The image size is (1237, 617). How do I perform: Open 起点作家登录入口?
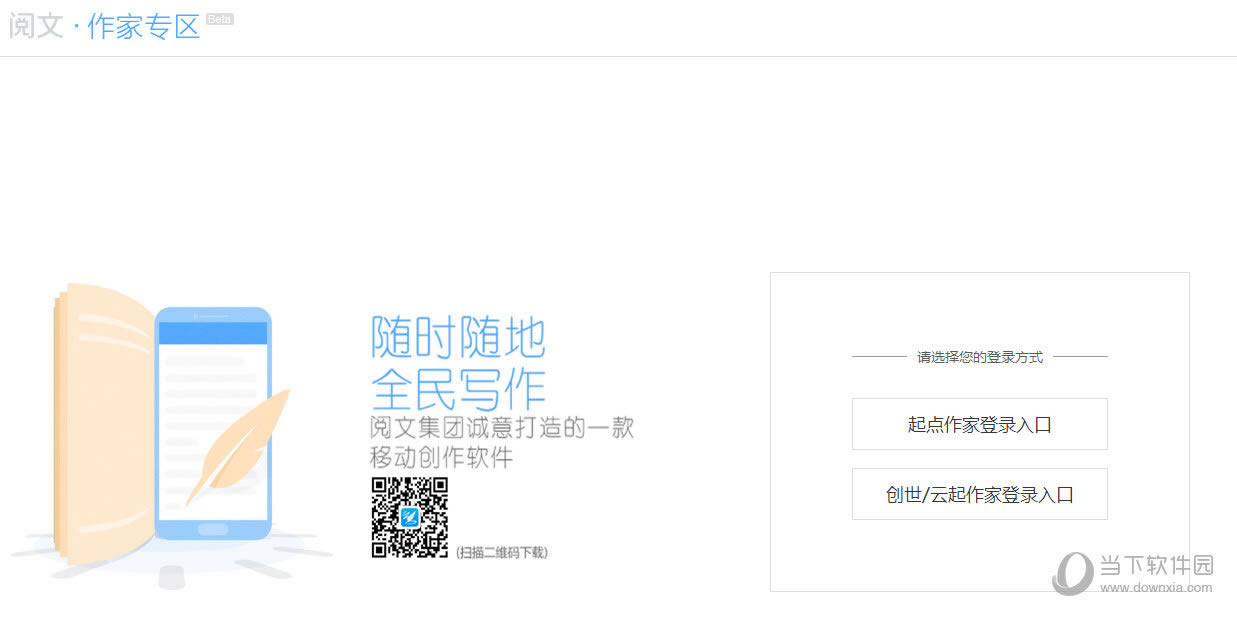coord(979,424)
